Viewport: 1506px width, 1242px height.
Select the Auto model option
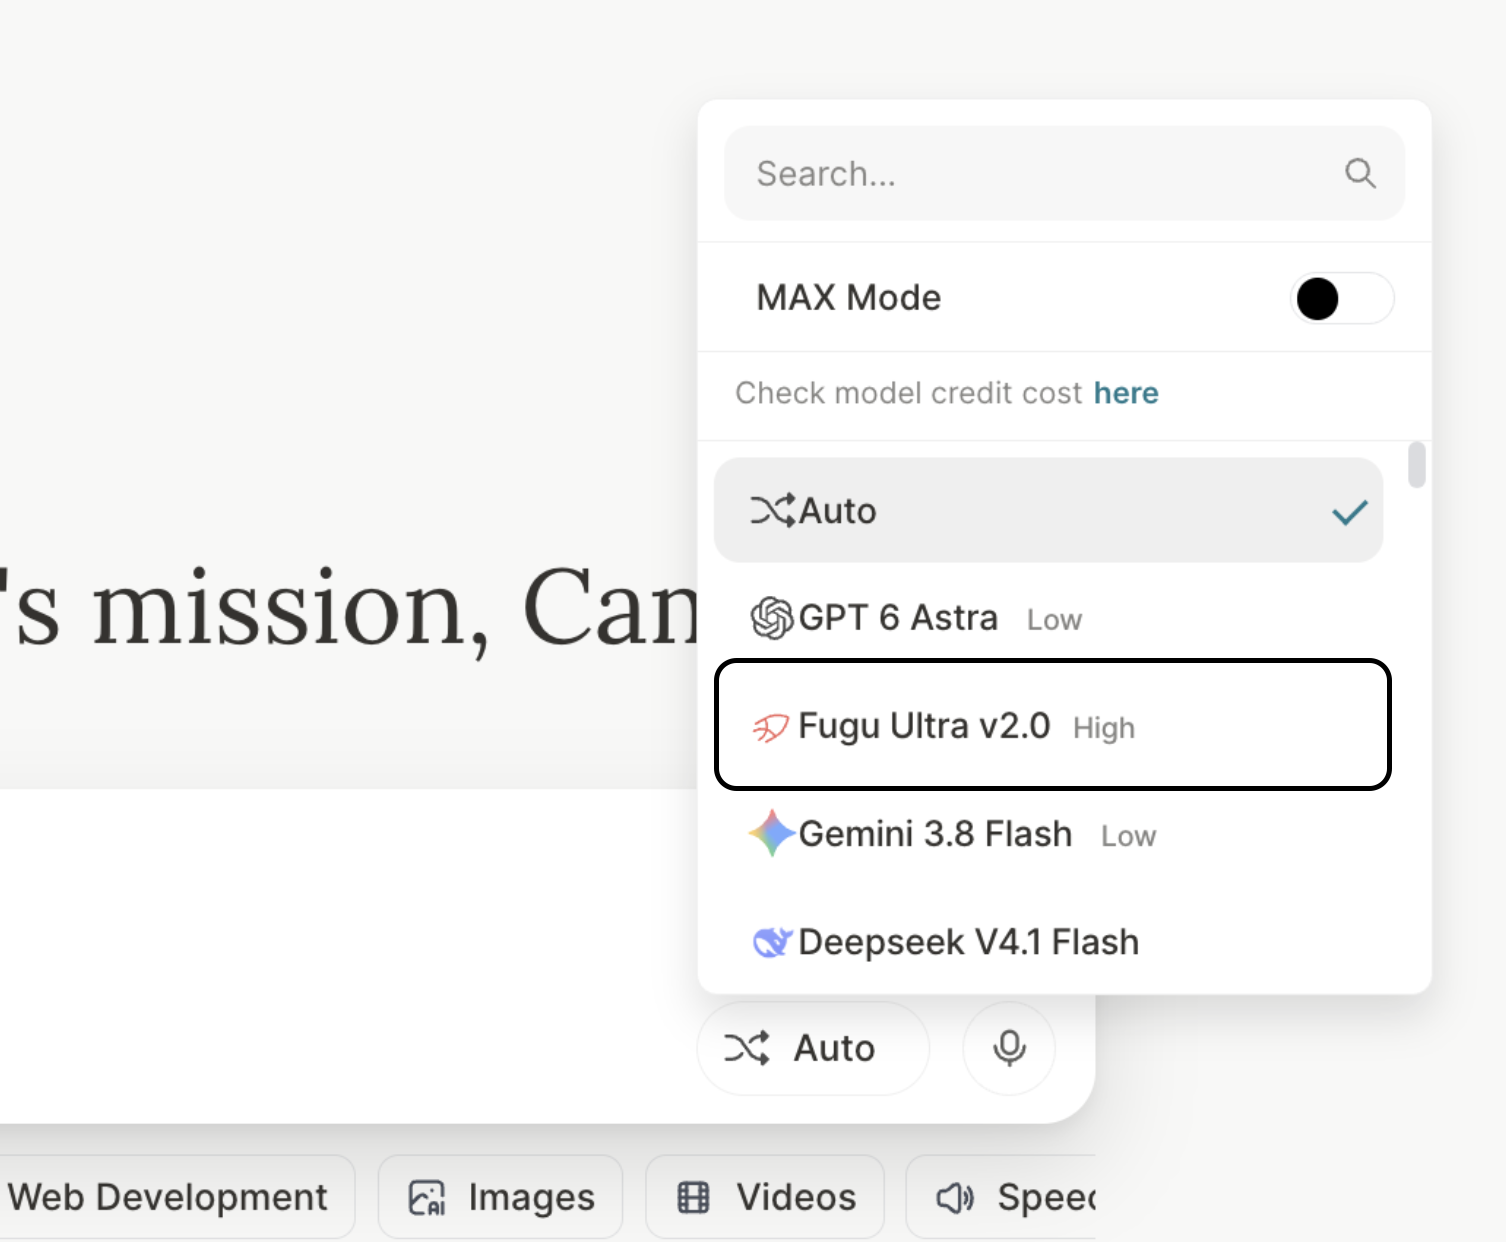click(1048, 510)
